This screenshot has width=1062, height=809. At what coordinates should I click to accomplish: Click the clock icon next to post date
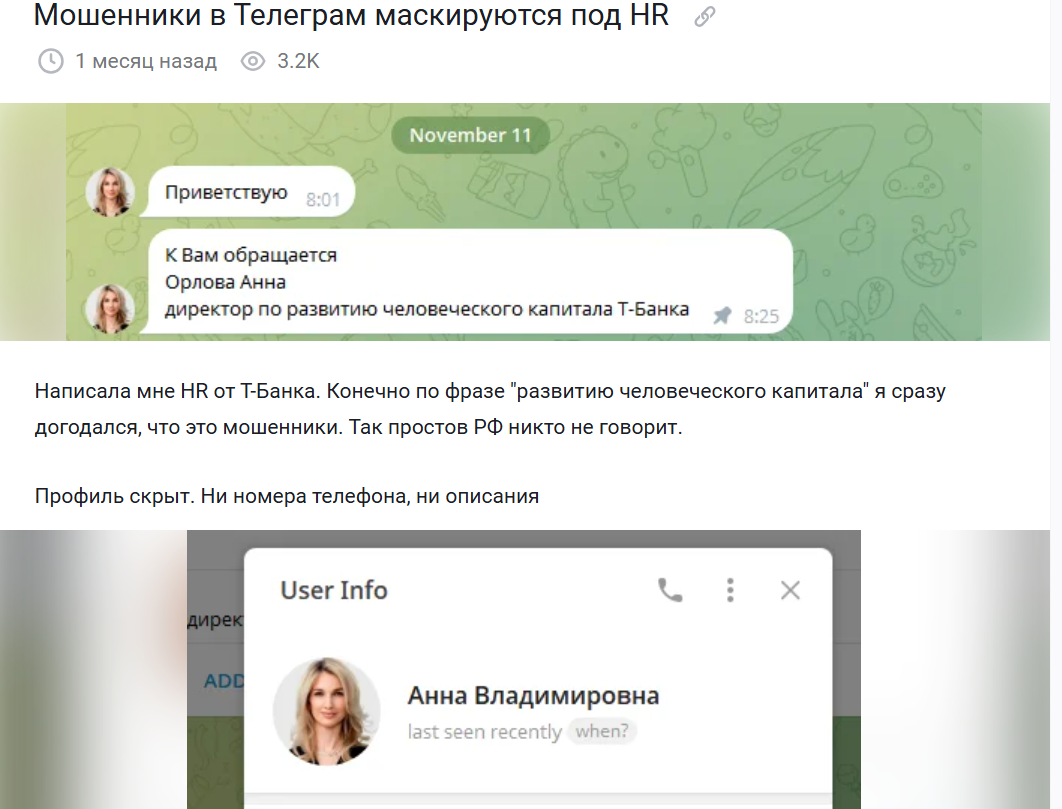(x=50, y=62)
